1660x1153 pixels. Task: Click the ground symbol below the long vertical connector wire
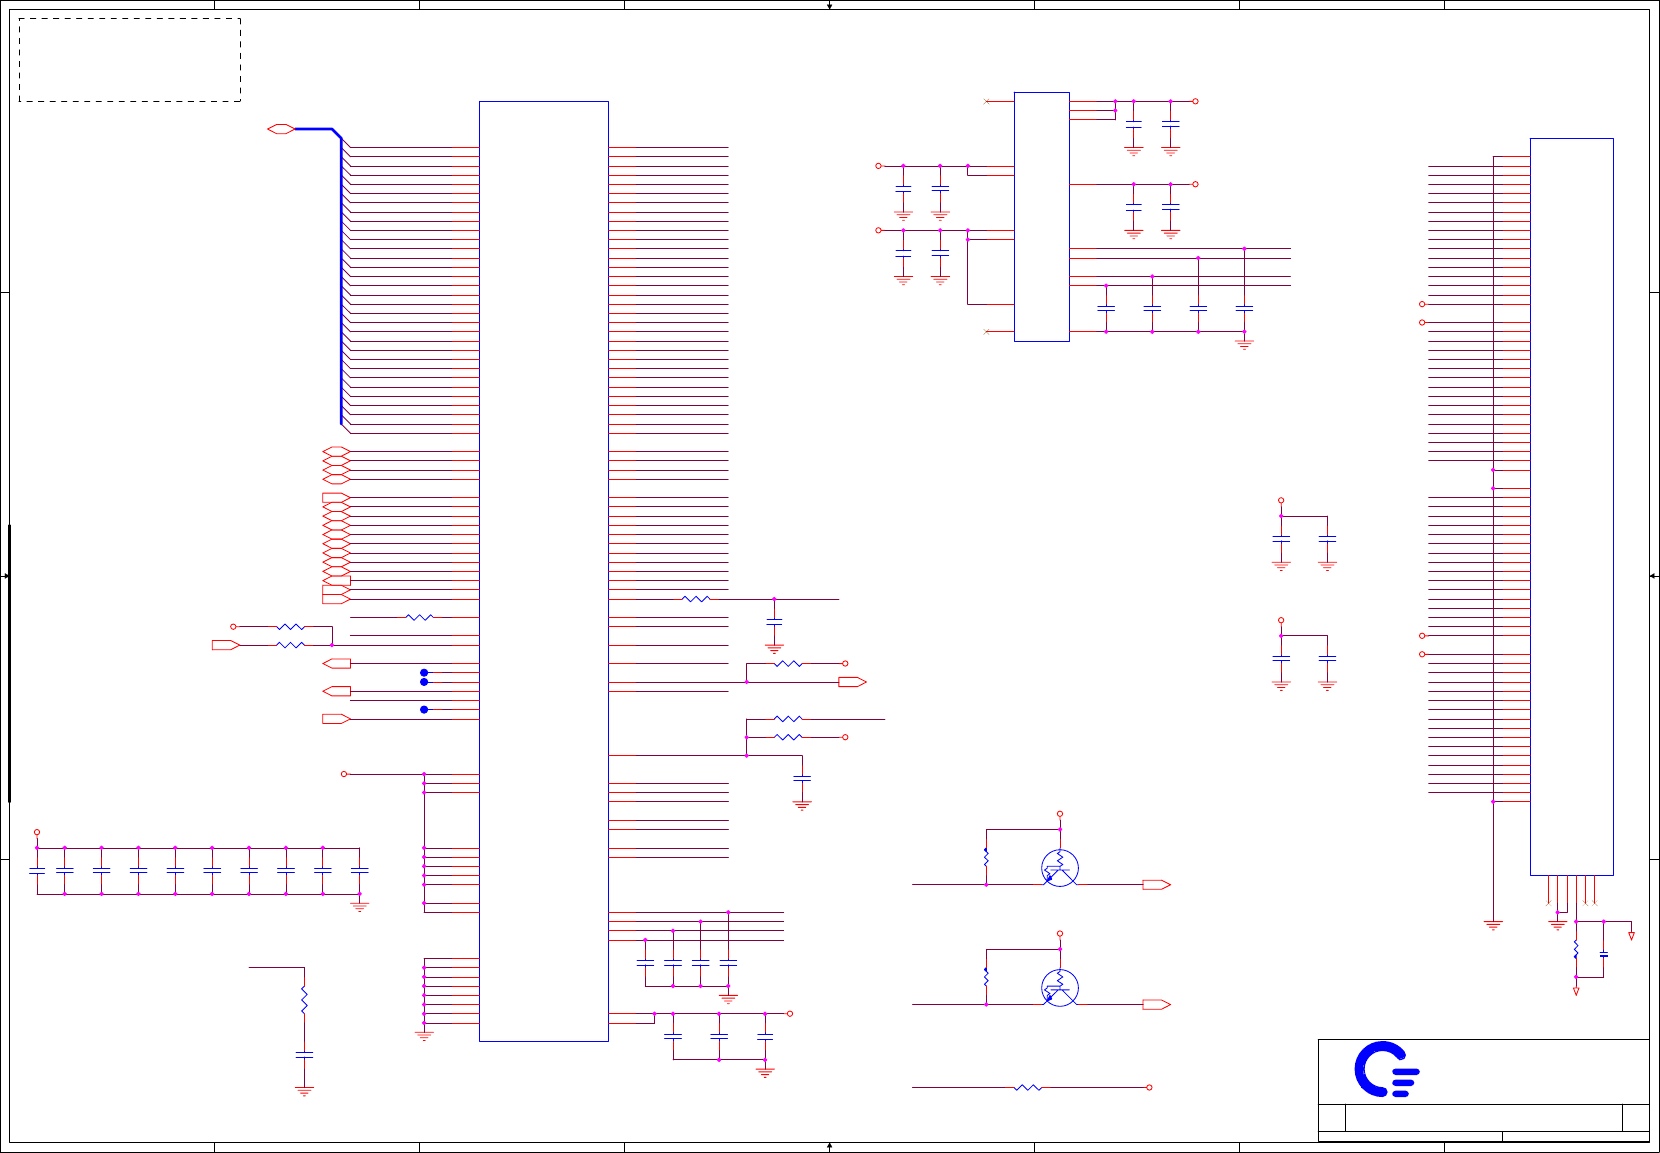point(1493,925)
